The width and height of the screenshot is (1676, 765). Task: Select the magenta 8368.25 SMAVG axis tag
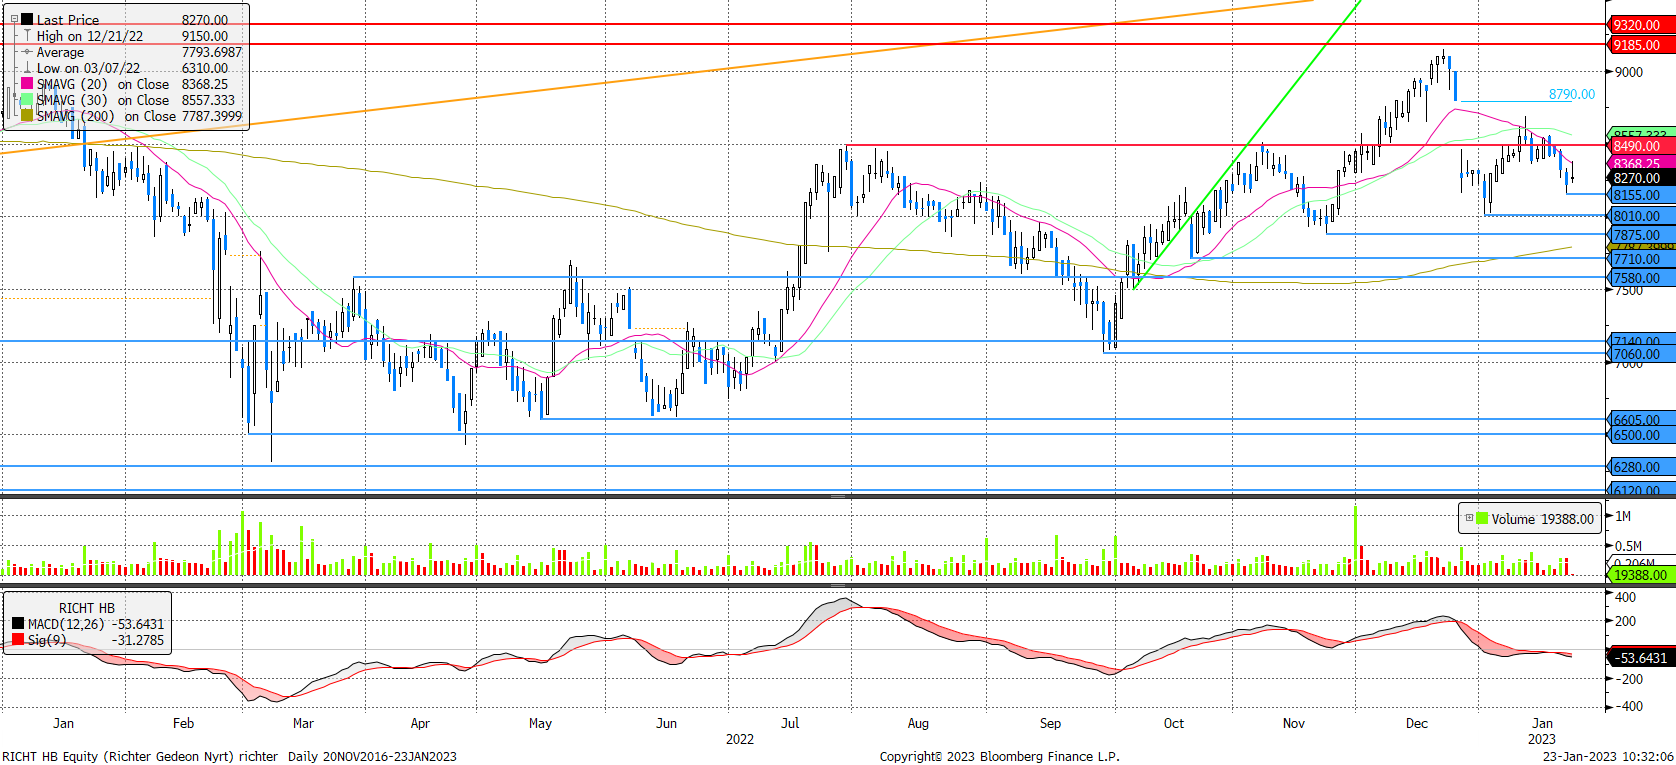click(x=1639, y=163)
